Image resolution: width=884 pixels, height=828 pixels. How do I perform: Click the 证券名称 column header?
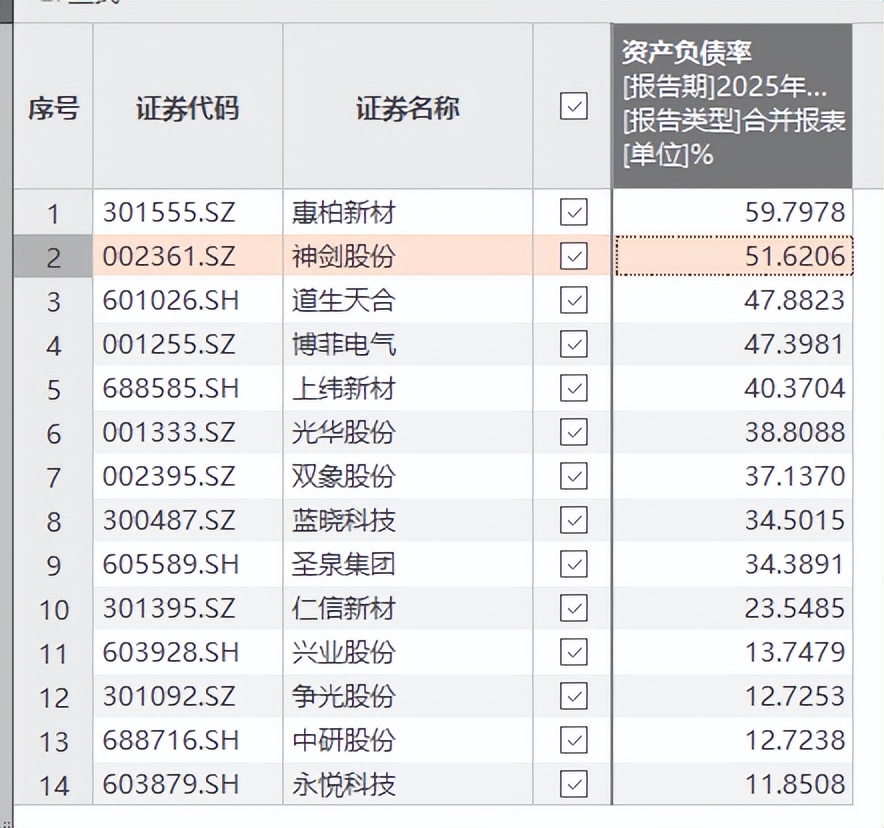tap(407, 108)
